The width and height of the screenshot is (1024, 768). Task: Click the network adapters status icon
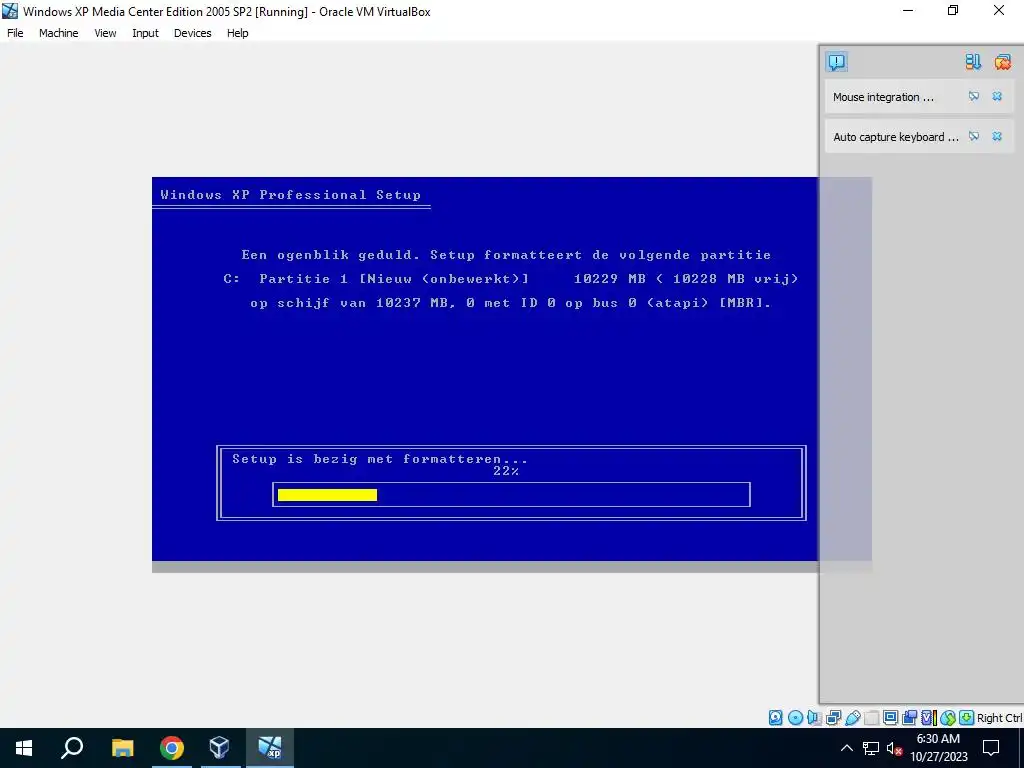(x=833, y=718)
